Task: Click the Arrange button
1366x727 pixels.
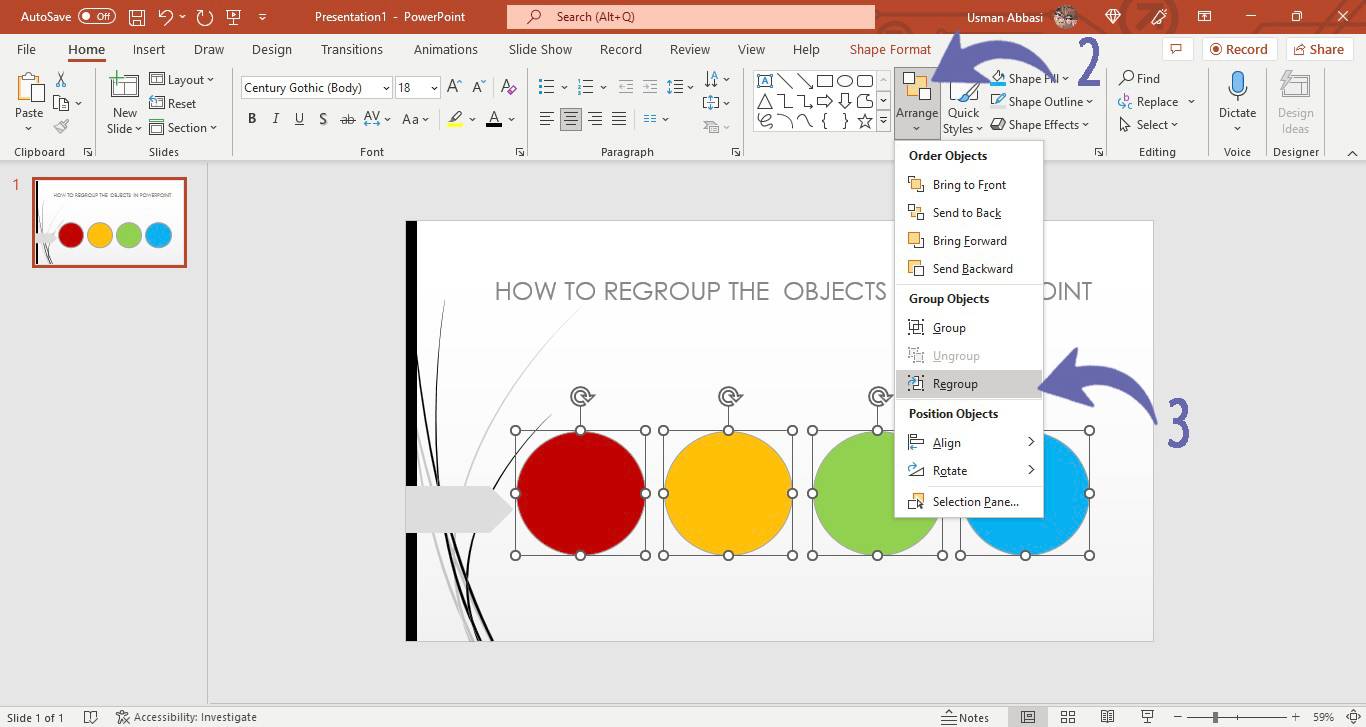Action: (x=916, y=102)
